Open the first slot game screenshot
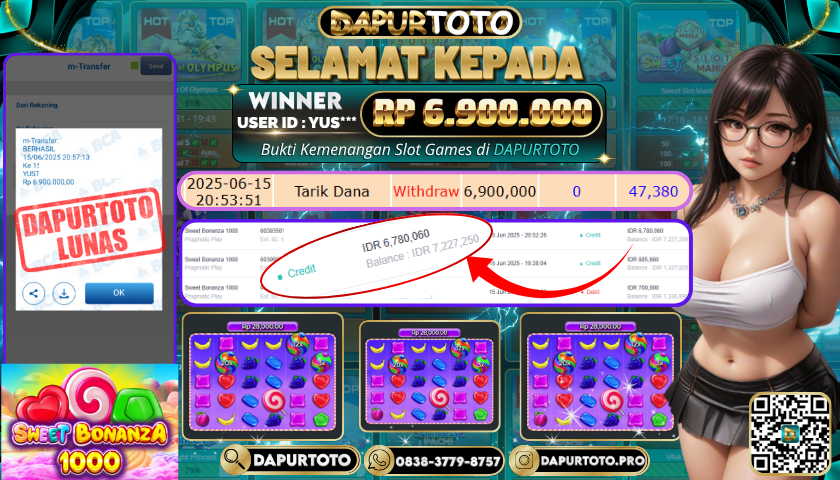Screen dimensions: 840x480 (x=262, y=376)
